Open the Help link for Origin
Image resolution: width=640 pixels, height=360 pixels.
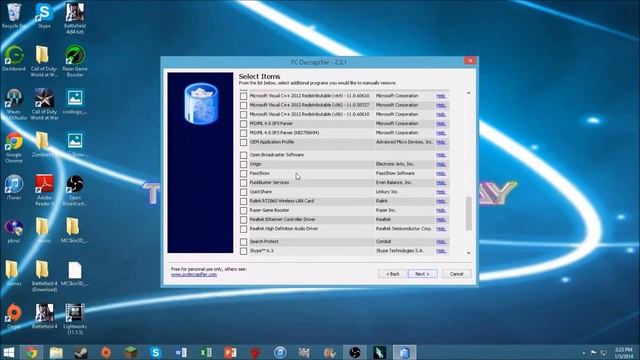pyautogui.click(x=441, y=164)
